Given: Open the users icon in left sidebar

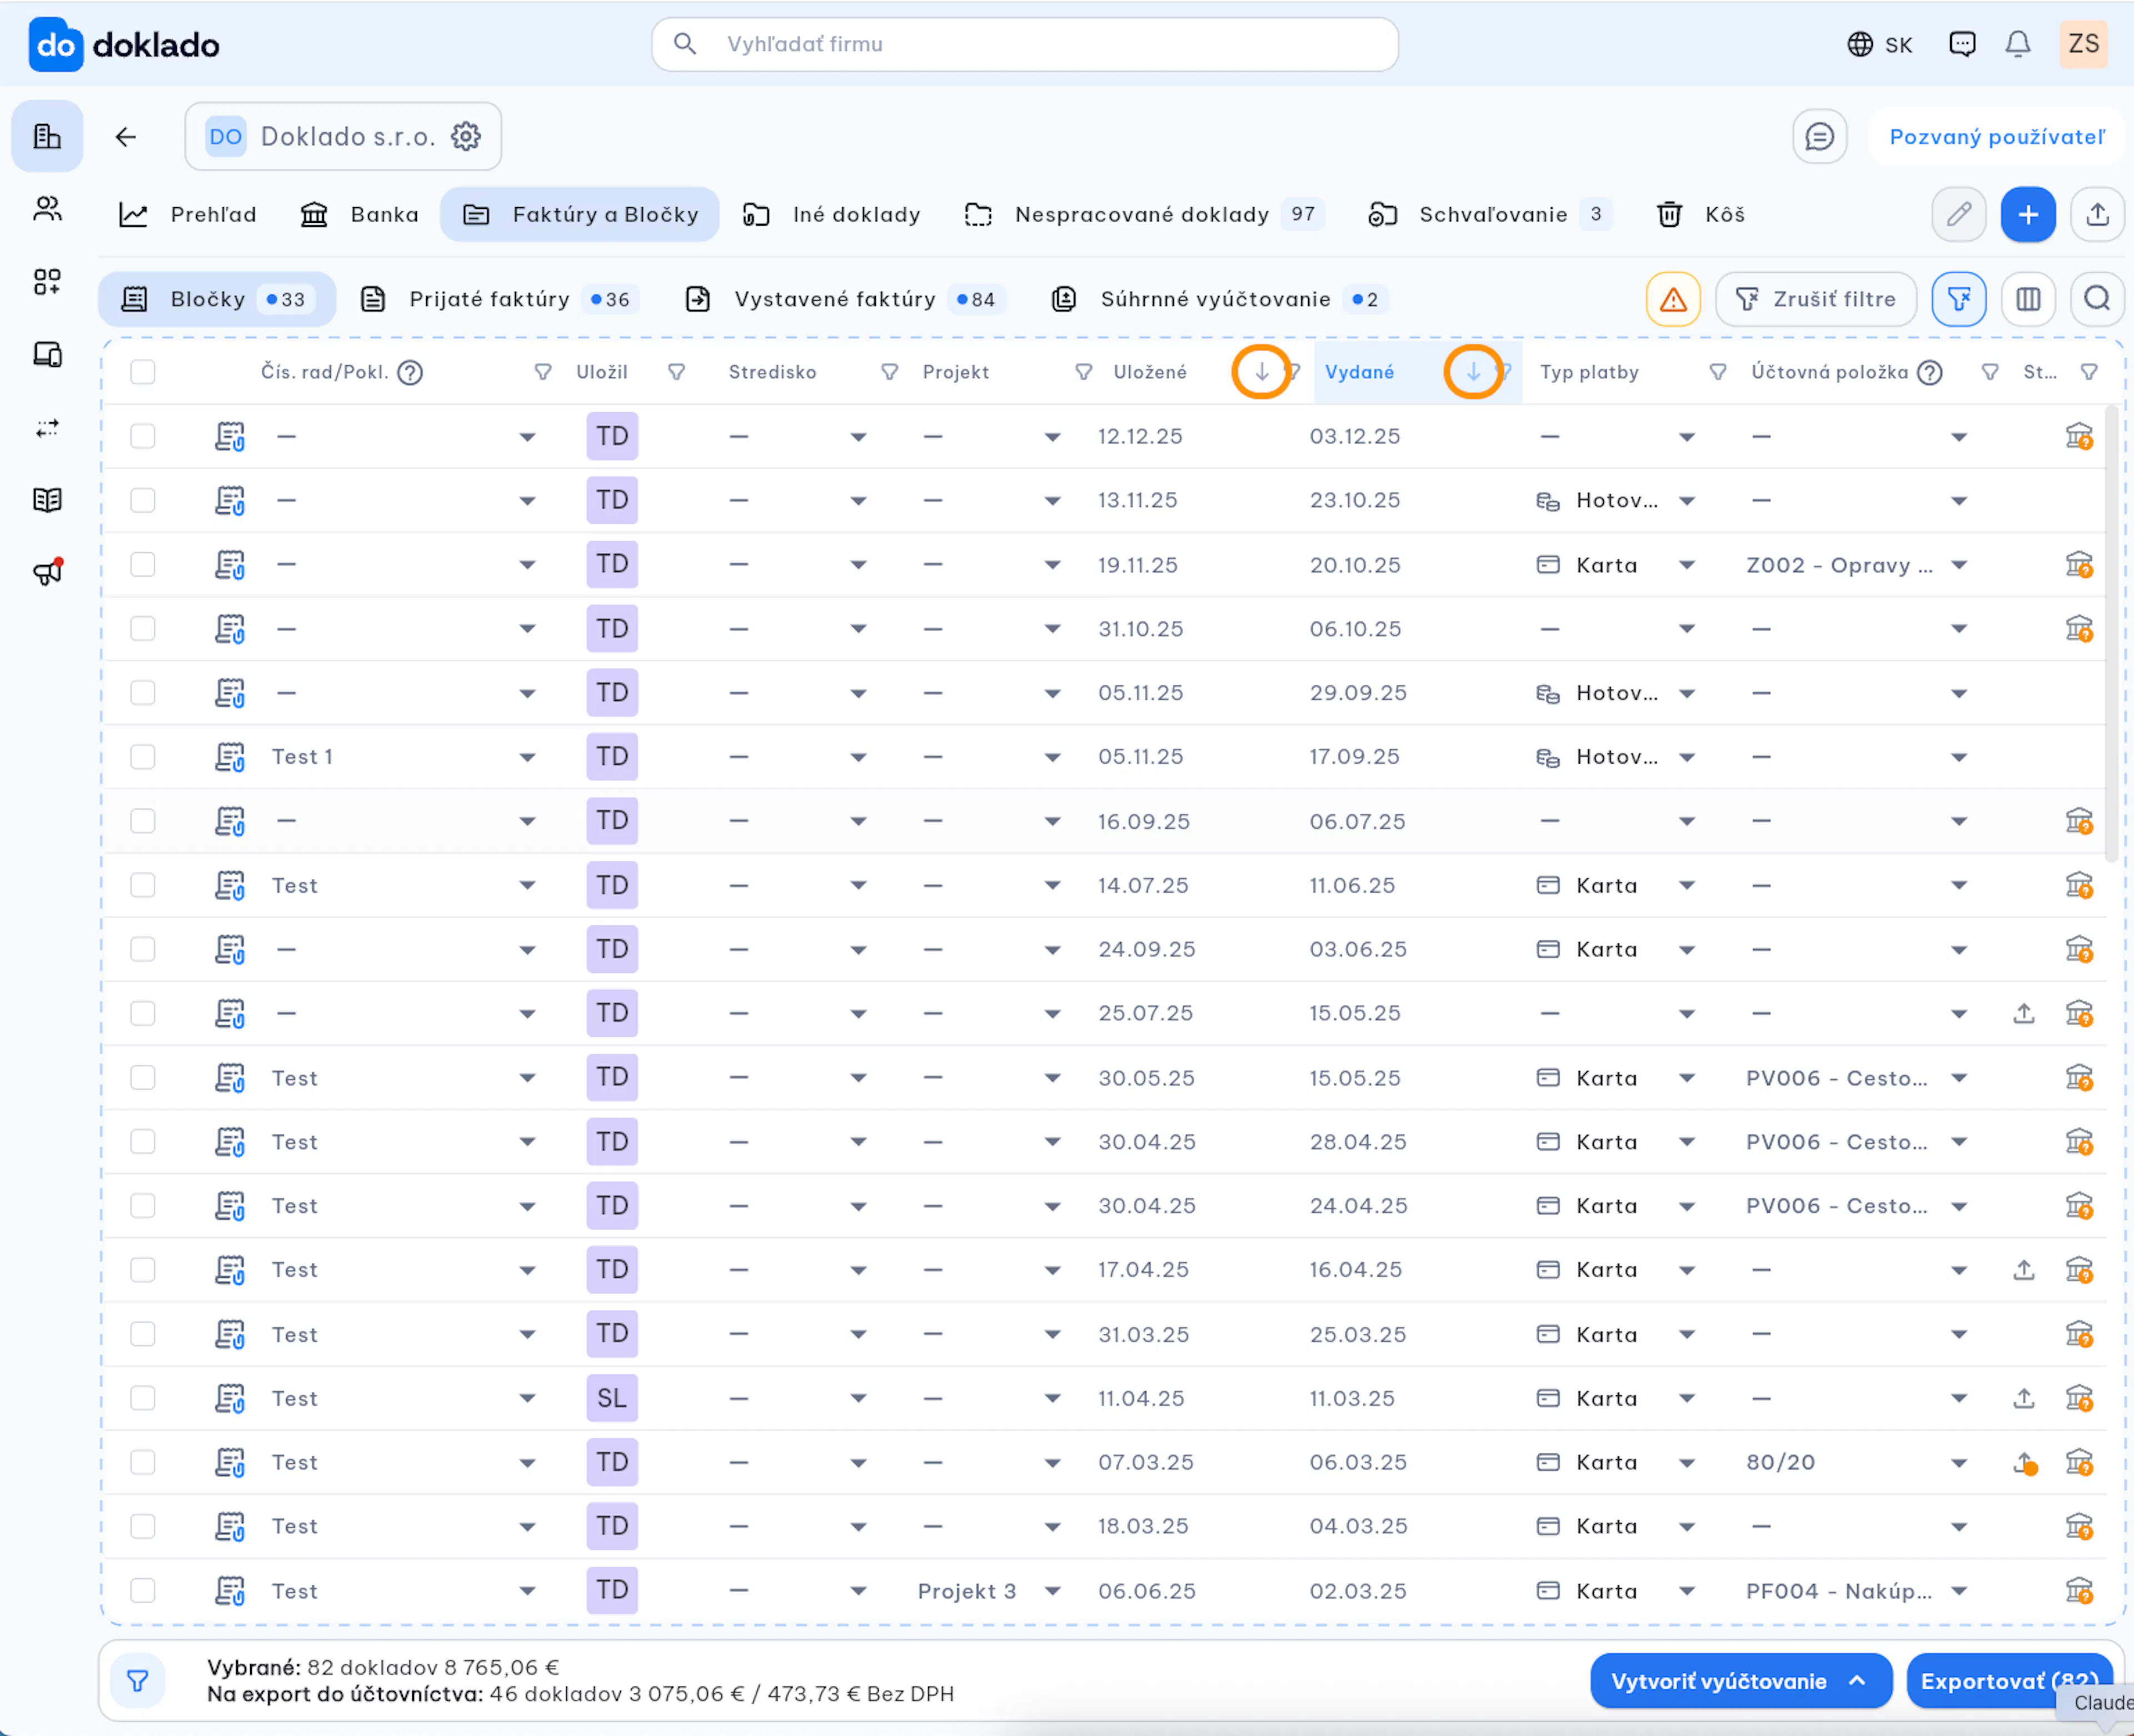Looking at the screenshot, I should (x=47, y=209).
